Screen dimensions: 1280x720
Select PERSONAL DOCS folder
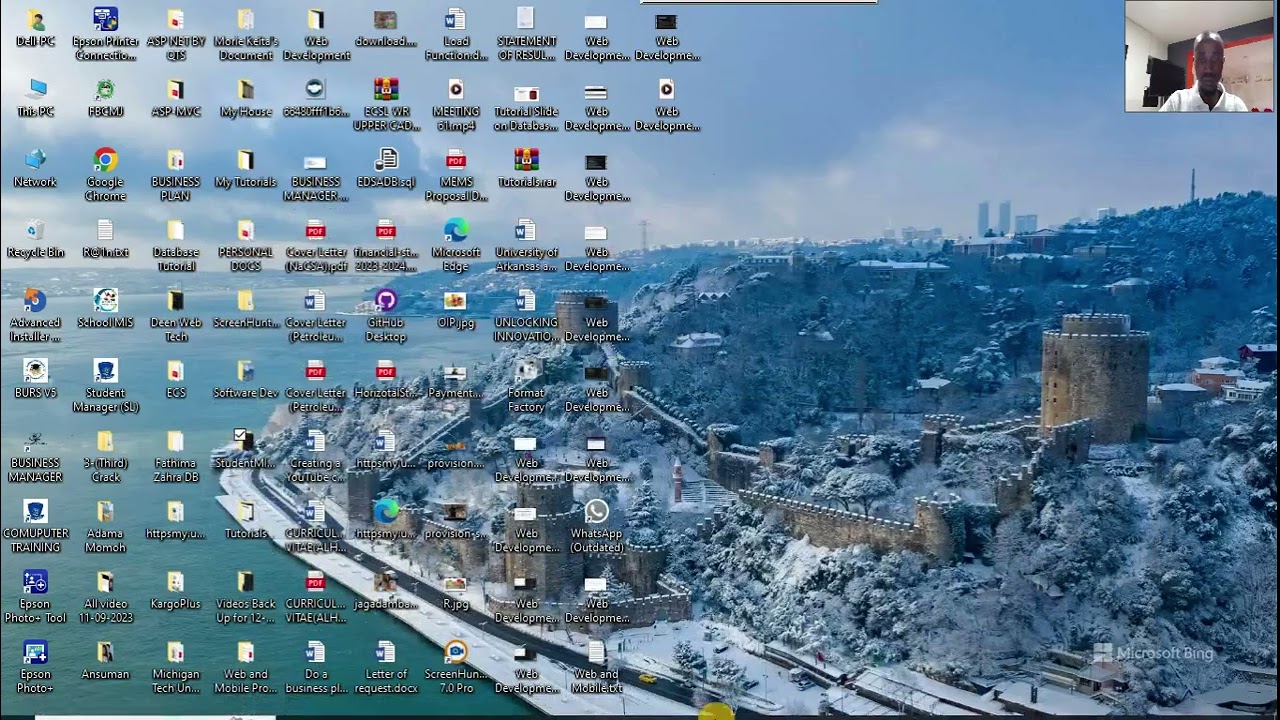click(x=245, y=246)
